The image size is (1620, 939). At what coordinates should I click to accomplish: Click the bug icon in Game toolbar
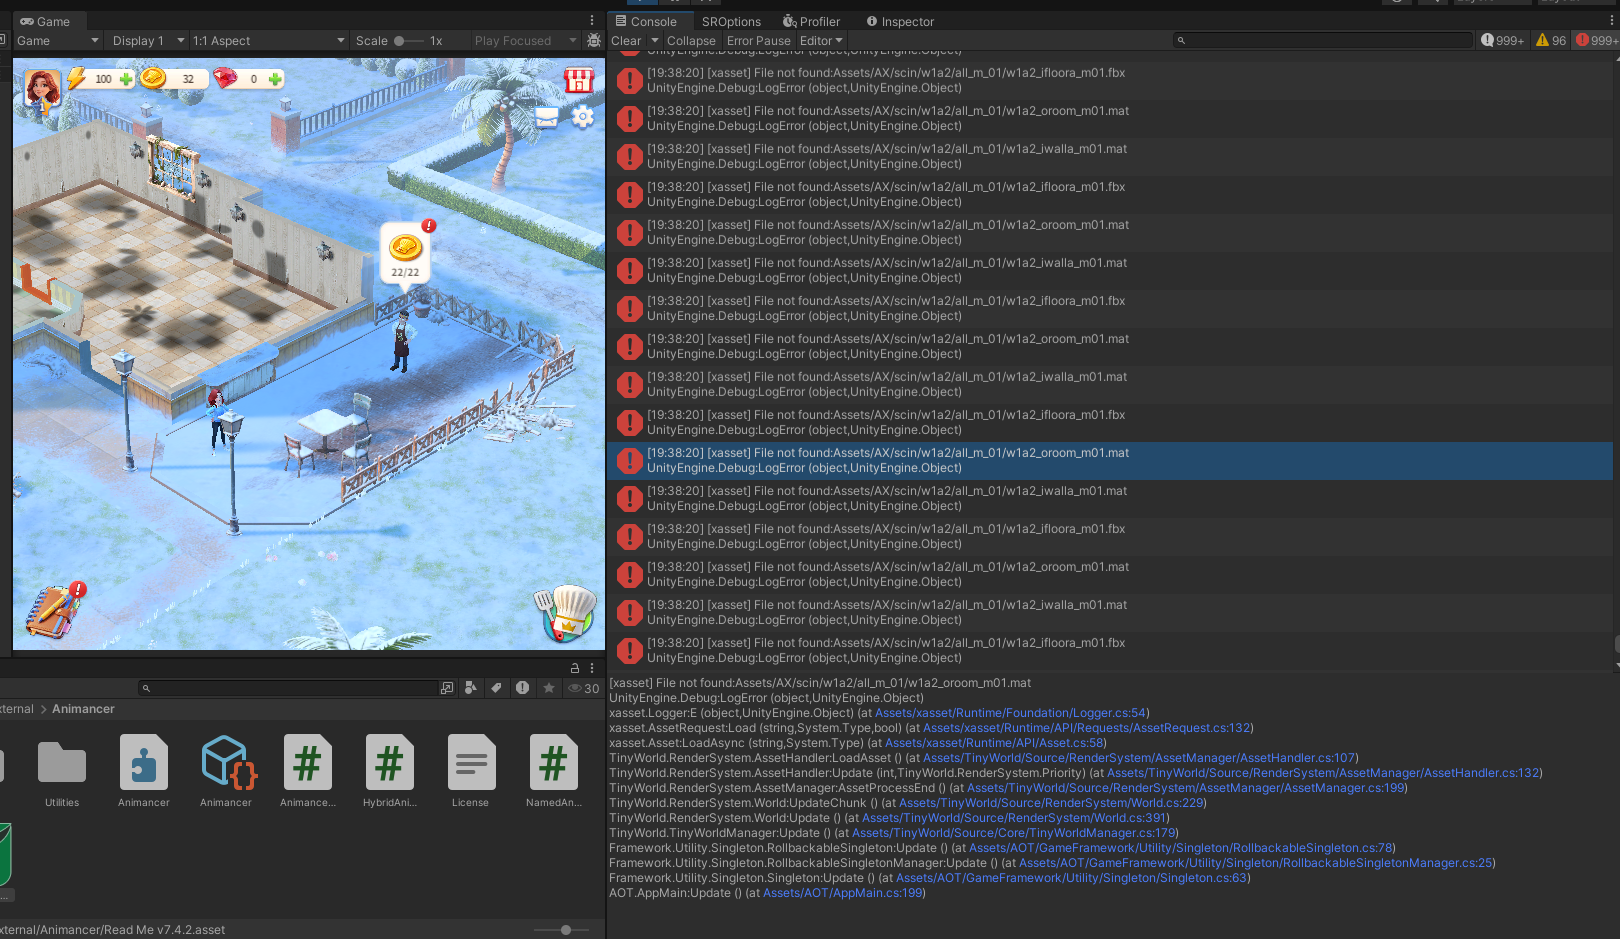[x=594, y=41]
